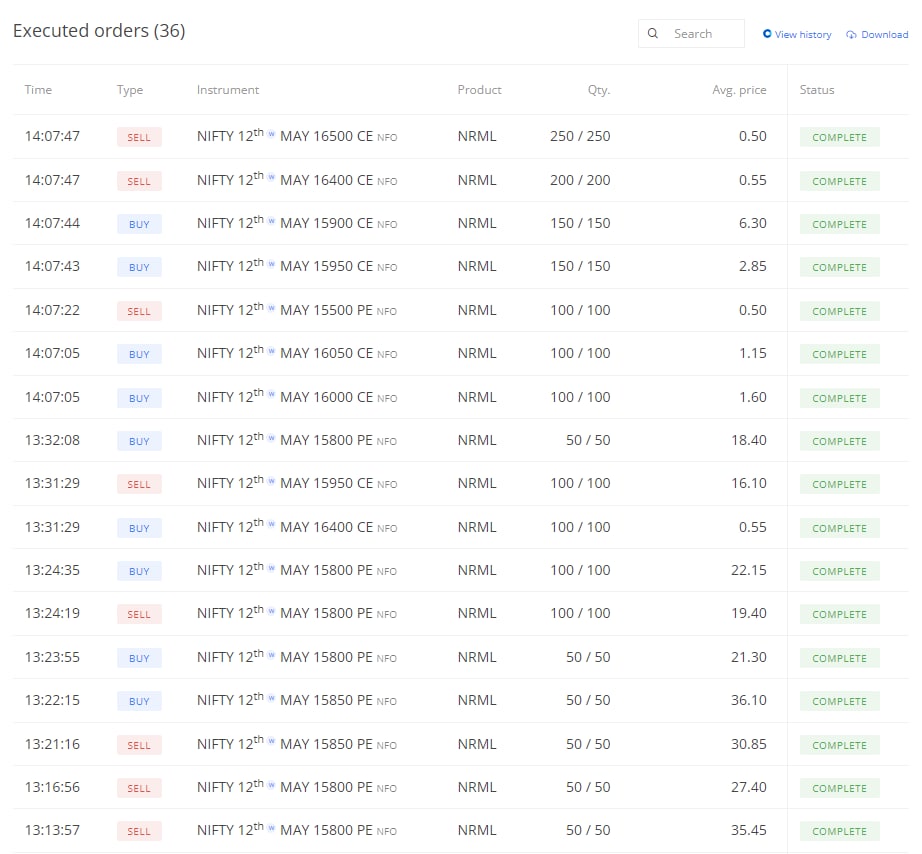The width and height of the screenshot is (922, 854).
Task: Click COMPLETE status at 13:13:57 row
Action: (840, 831)
